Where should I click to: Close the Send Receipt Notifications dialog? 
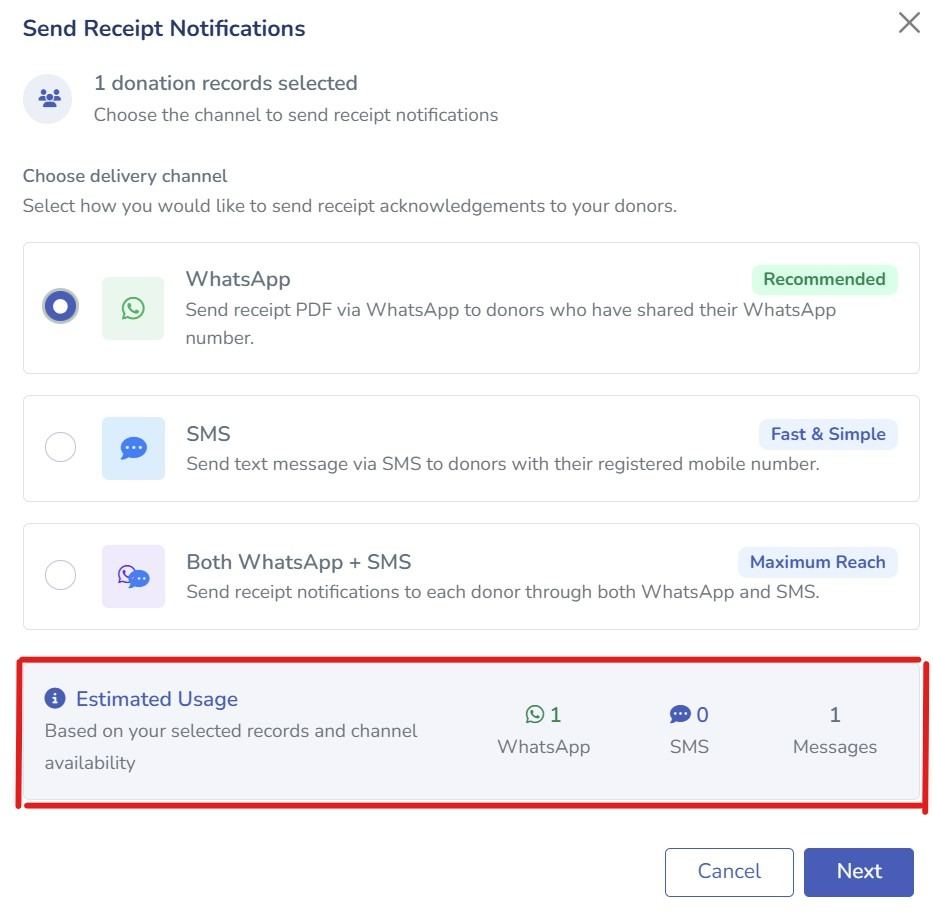click(x=909, y=23)
